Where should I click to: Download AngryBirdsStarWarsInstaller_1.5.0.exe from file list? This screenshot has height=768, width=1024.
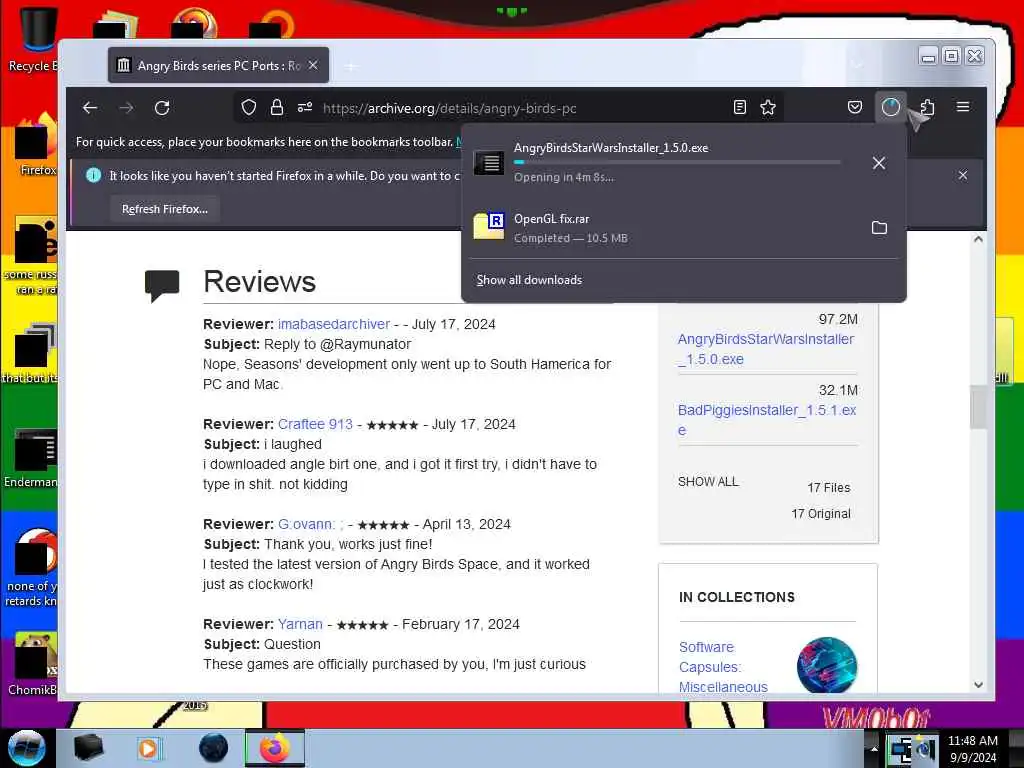(x=765, y=349)
